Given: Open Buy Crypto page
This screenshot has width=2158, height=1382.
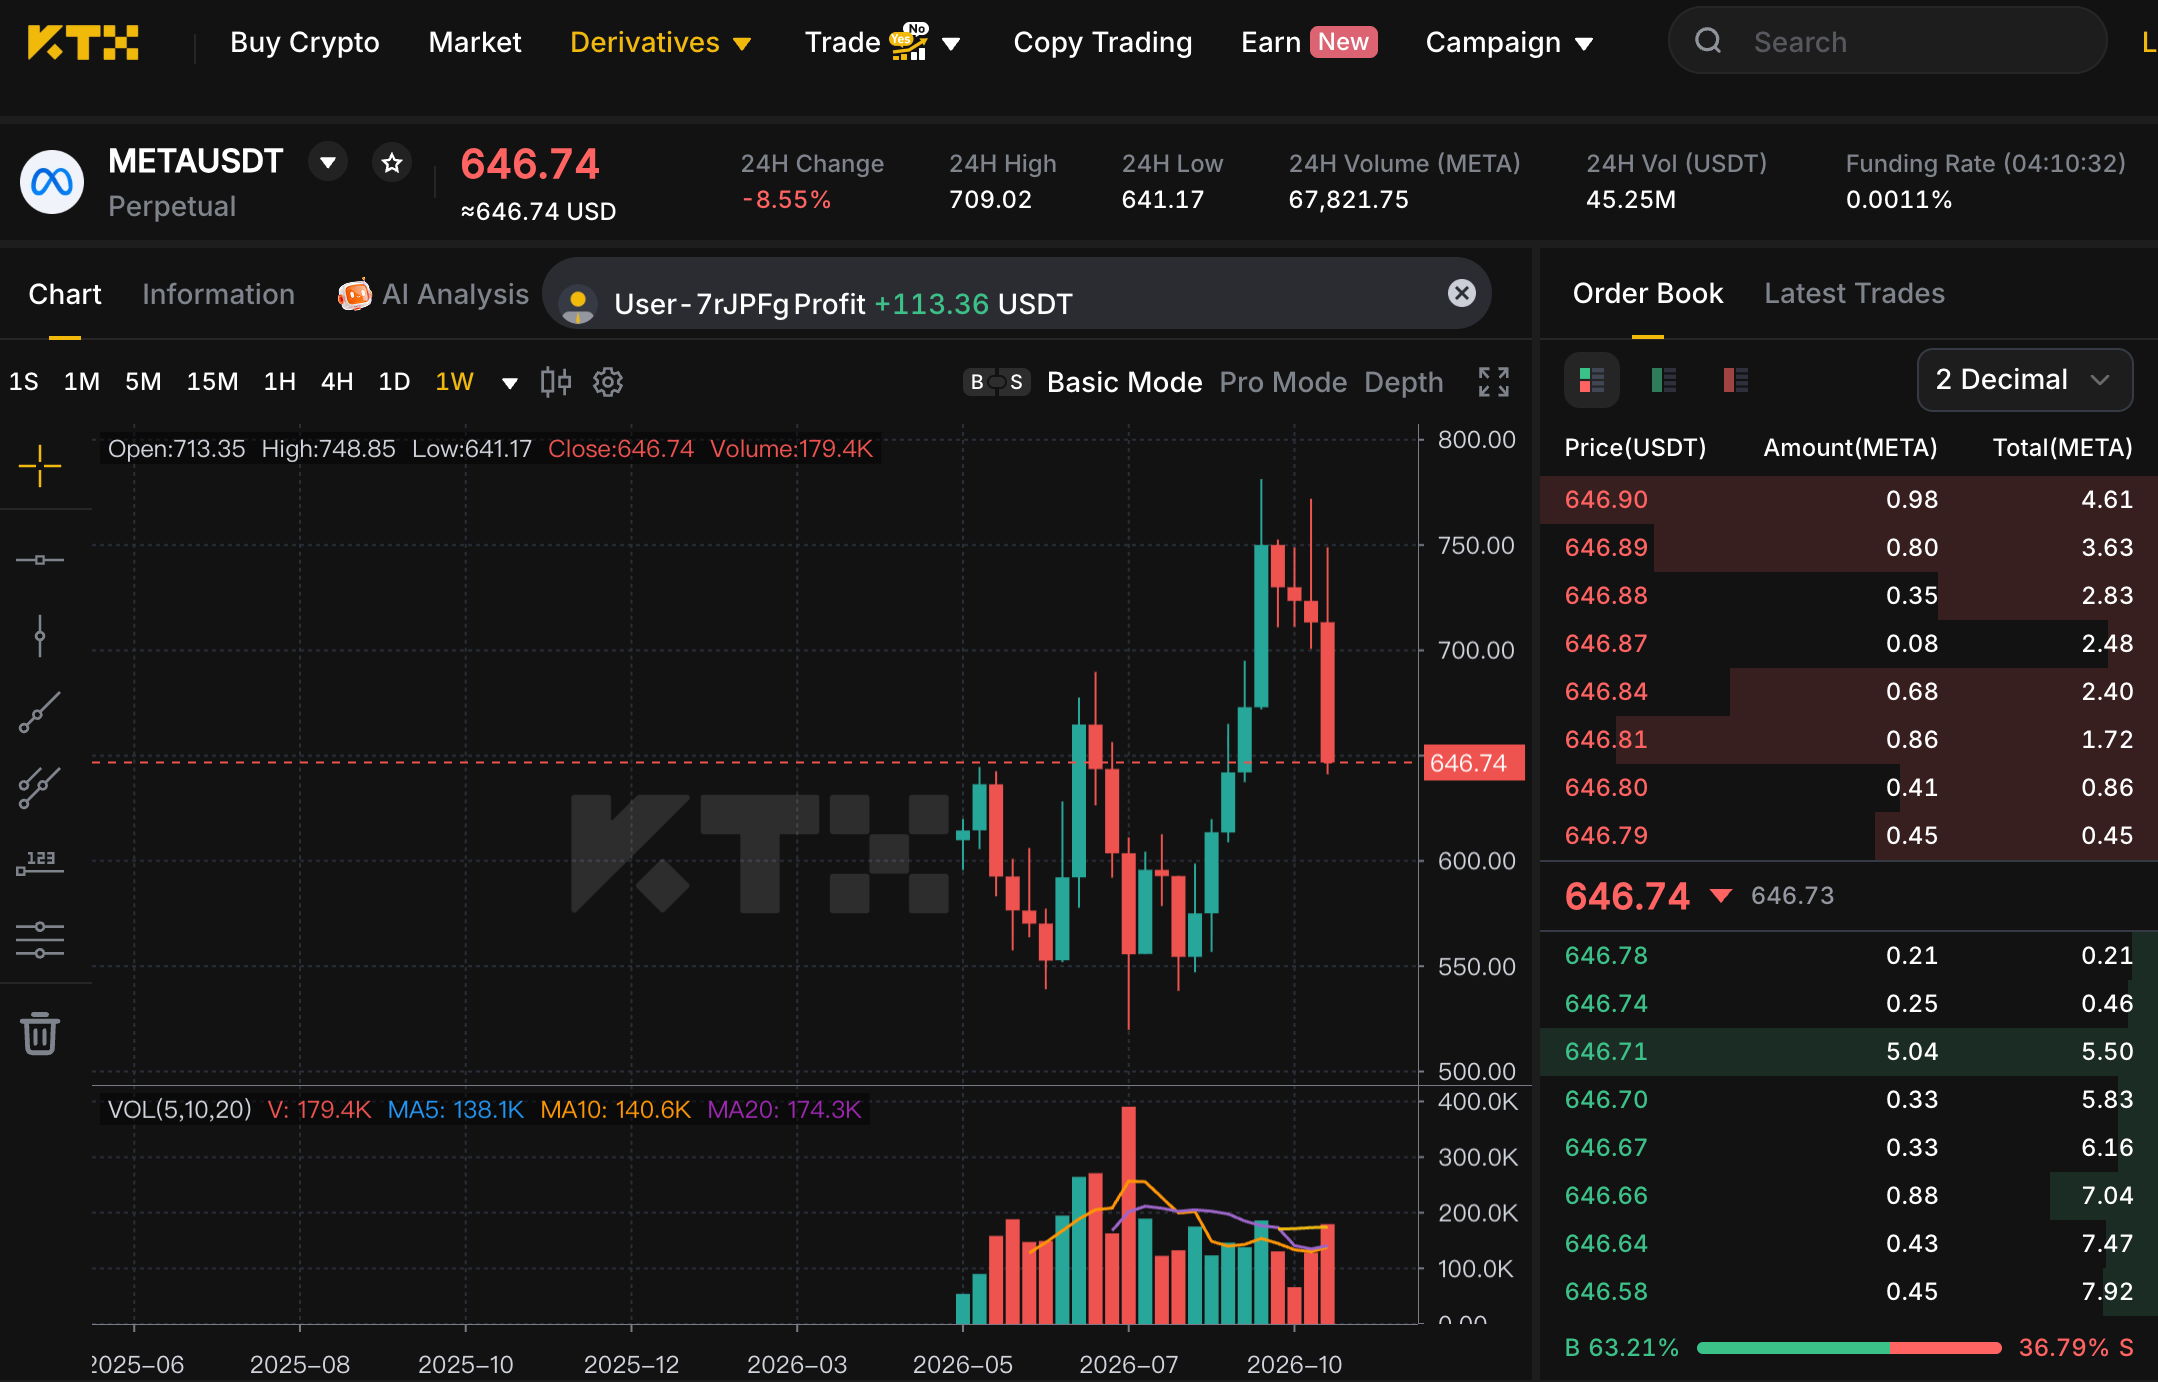Looking at the screenshot, I should coord(305,42).
